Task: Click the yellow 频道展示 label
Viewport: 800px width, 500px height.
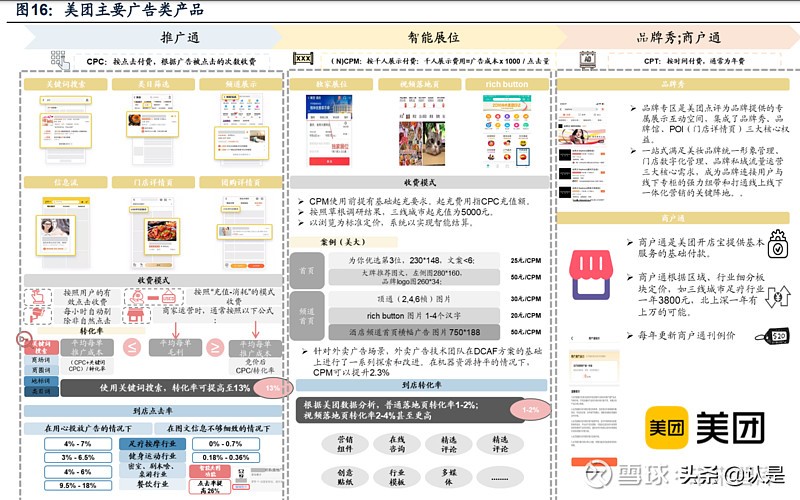Action: 241,84
